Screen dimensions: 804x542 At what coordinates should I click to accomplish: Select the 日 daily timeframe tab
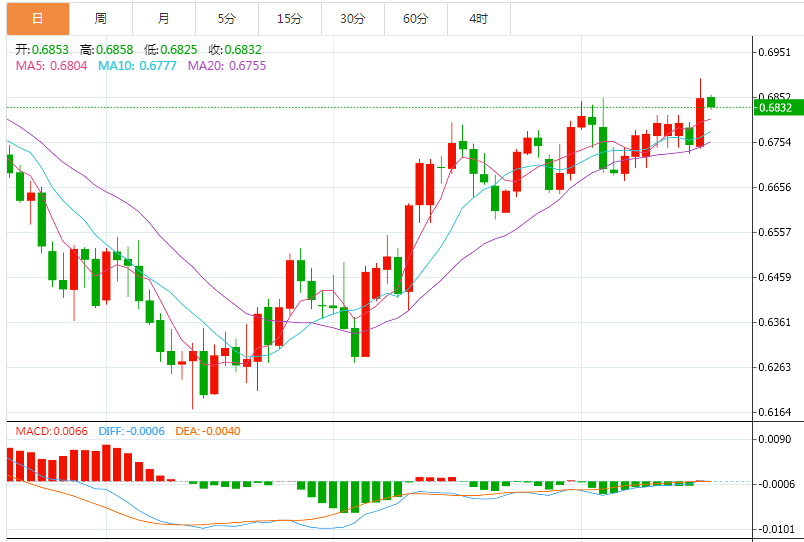coord(38,19)
